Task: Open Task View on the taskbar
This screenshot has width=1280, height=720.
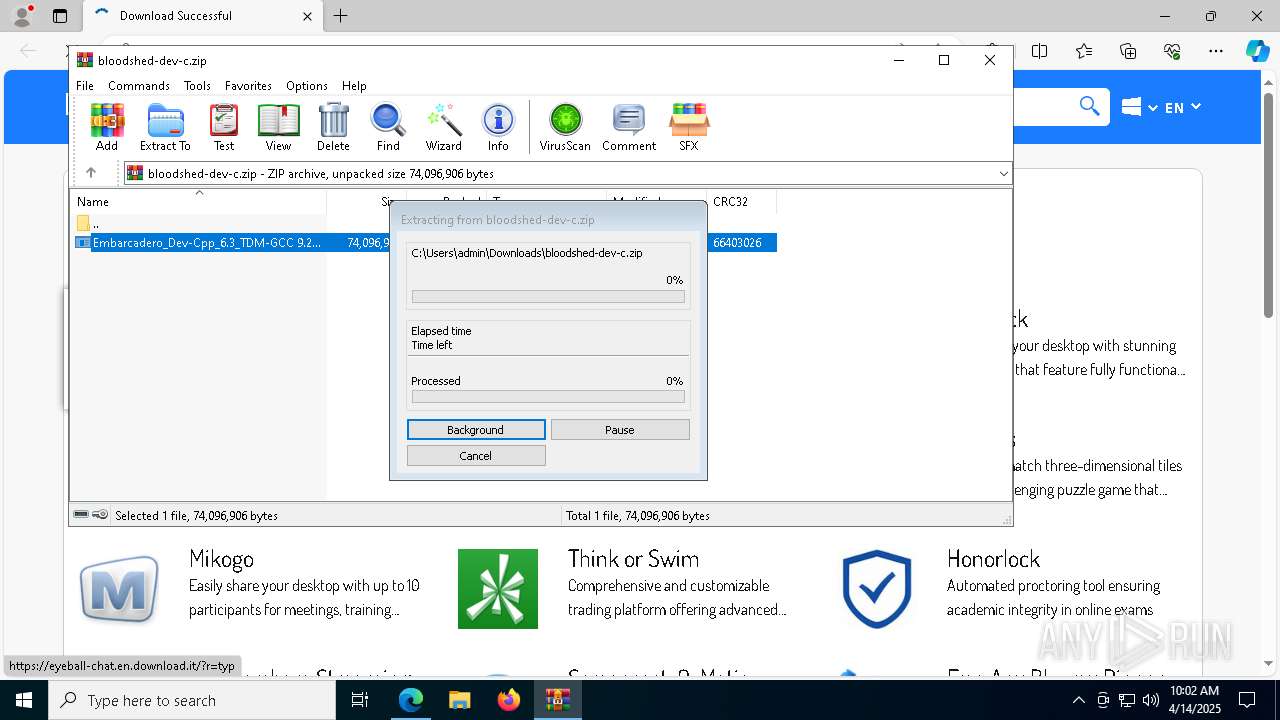Action: (x=361, y=700)
